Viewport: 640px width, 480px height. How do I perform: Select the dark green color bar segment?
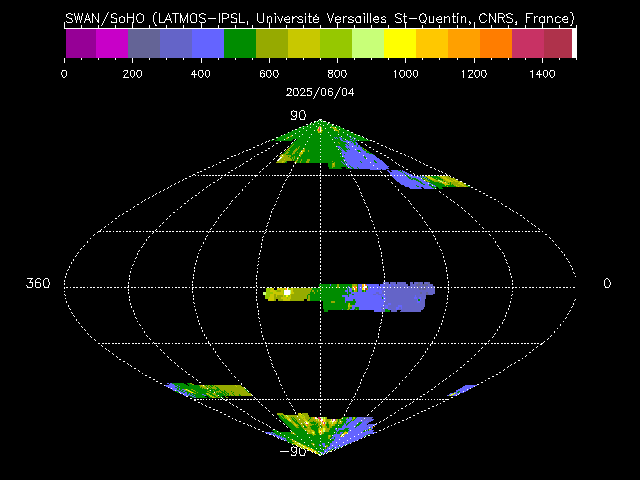[240, 43]
